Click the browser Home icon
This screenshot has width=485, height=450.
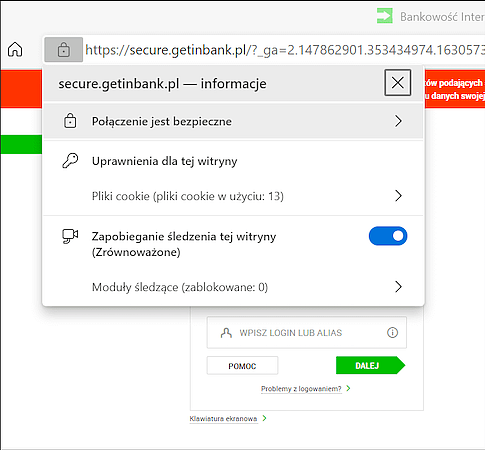click(15, 50)
